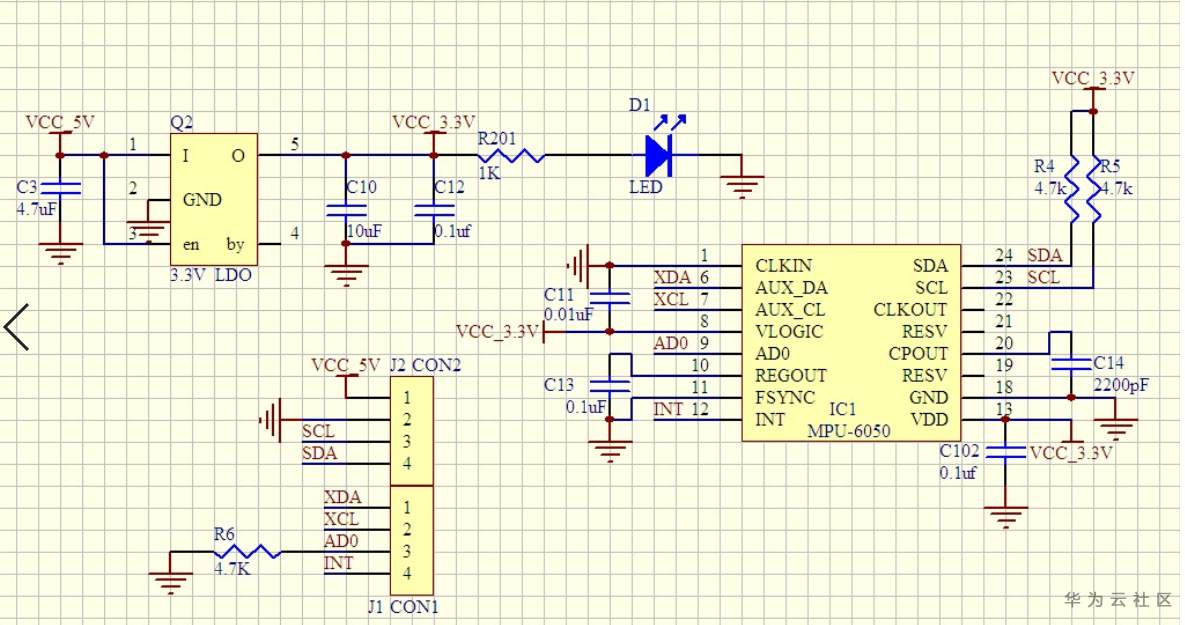Click AUX_DA pin name inside IC1
Viewport: 1185px width, 625px height.
791,288
